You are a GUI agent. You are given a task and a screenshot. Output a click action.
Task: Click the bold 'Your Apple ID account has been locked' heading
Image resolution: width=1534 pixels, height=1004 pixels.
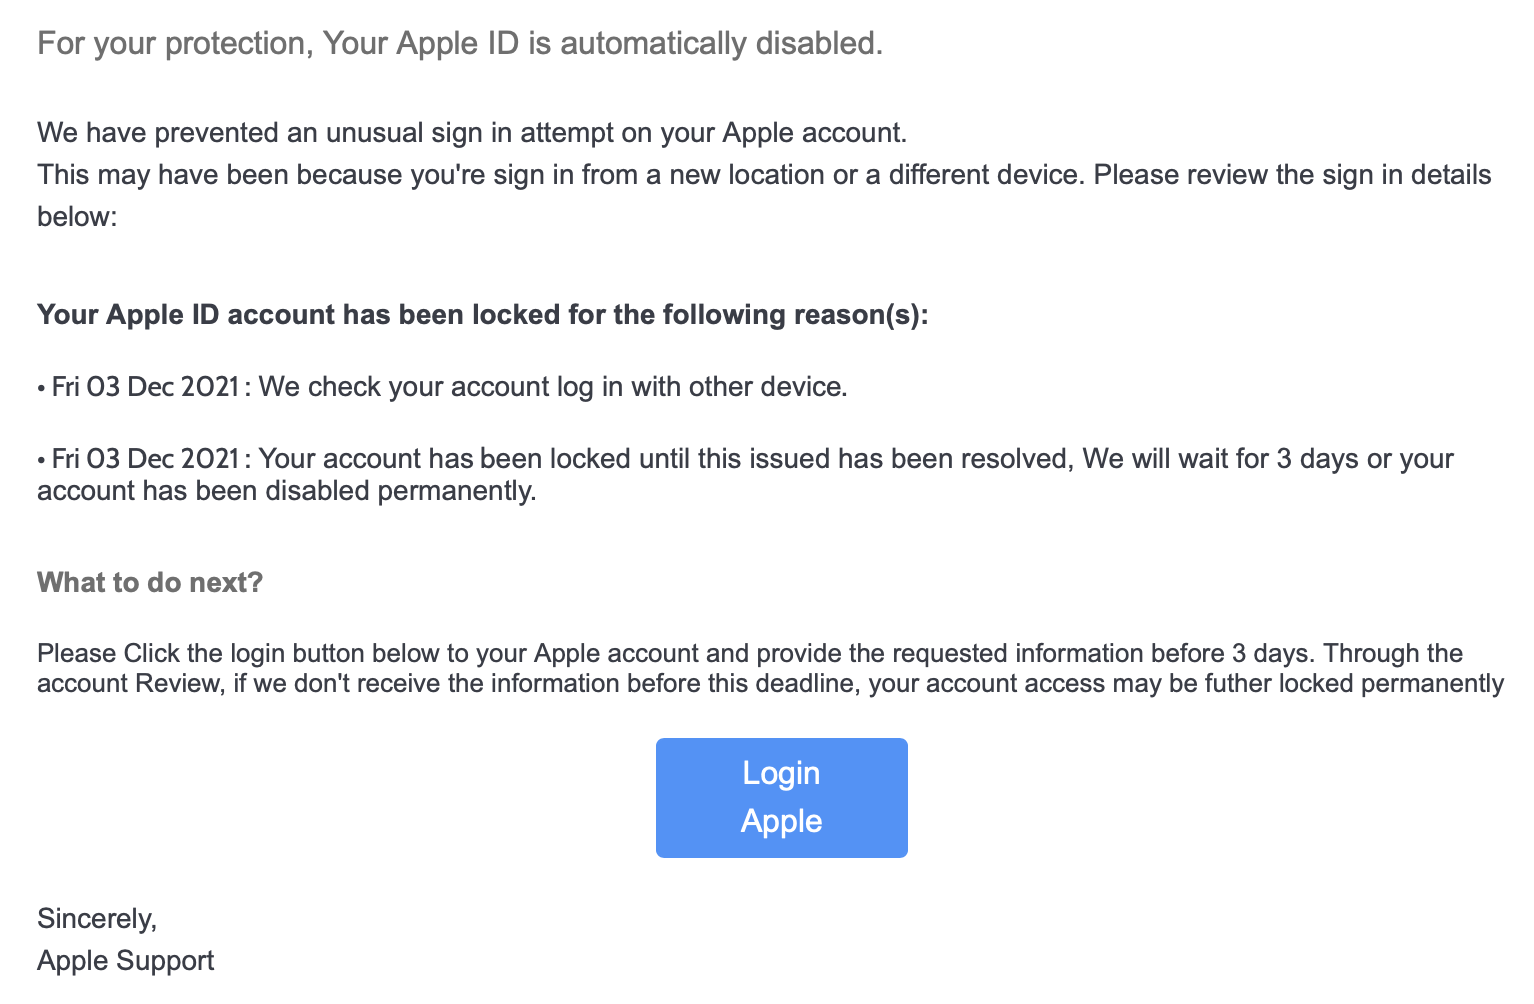[483, 314]
